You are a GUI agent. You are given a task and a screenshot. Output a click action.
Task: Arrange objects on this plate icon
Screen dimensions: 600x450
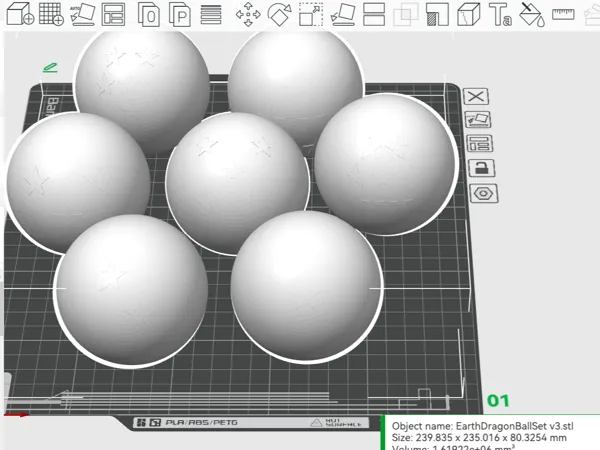click(x=480, y=143)
